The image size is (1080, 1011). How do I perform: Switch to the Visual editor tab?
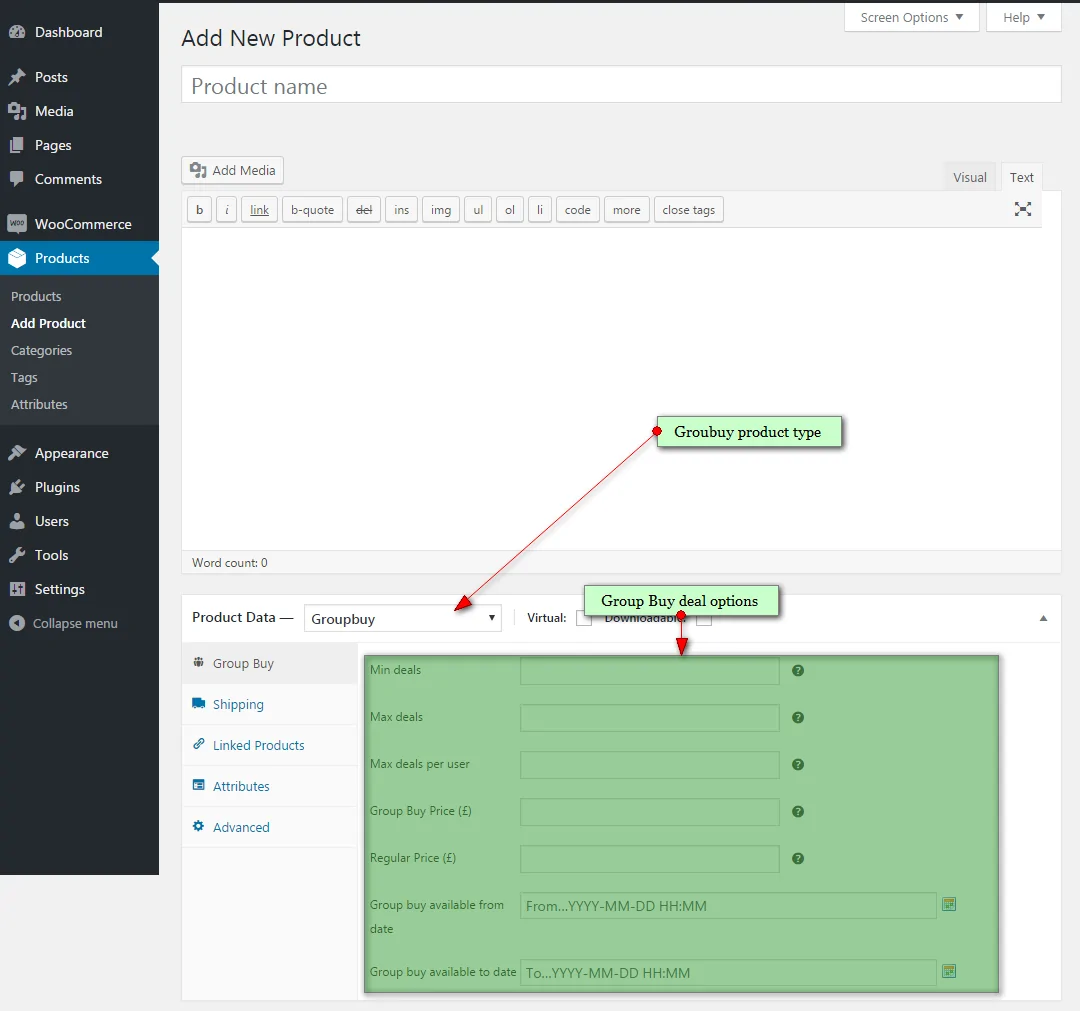pos(969,177)
